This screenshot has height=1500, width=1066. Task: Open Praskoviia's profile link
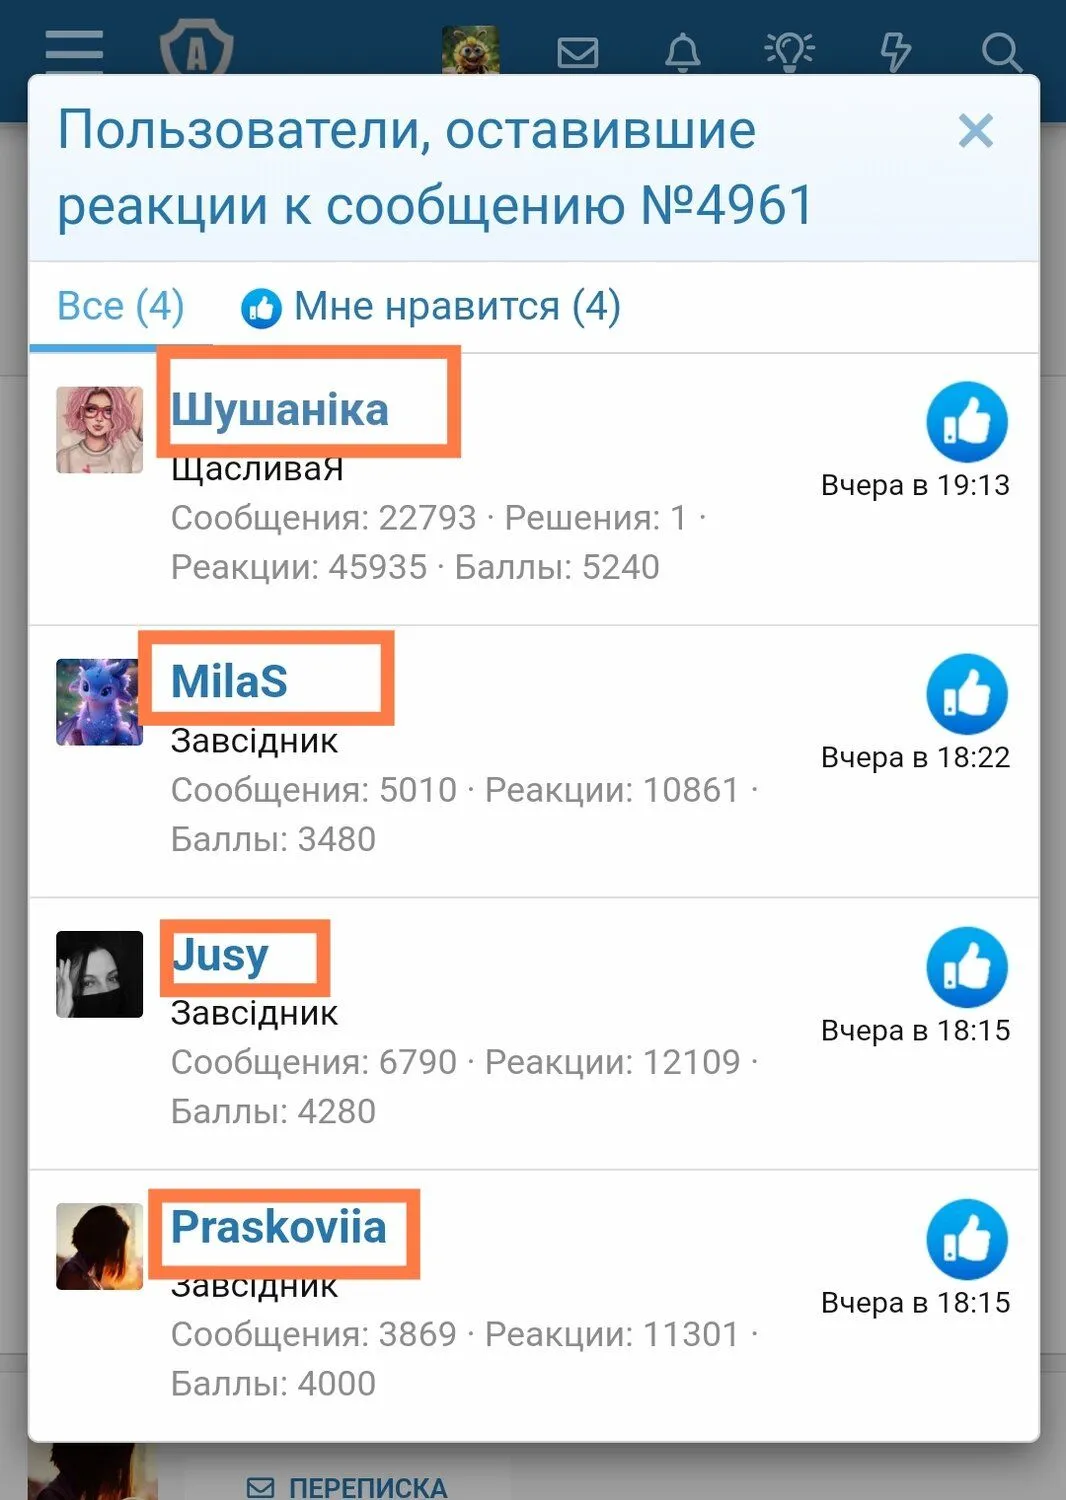pyautogui.click(x=278, y=1227)
